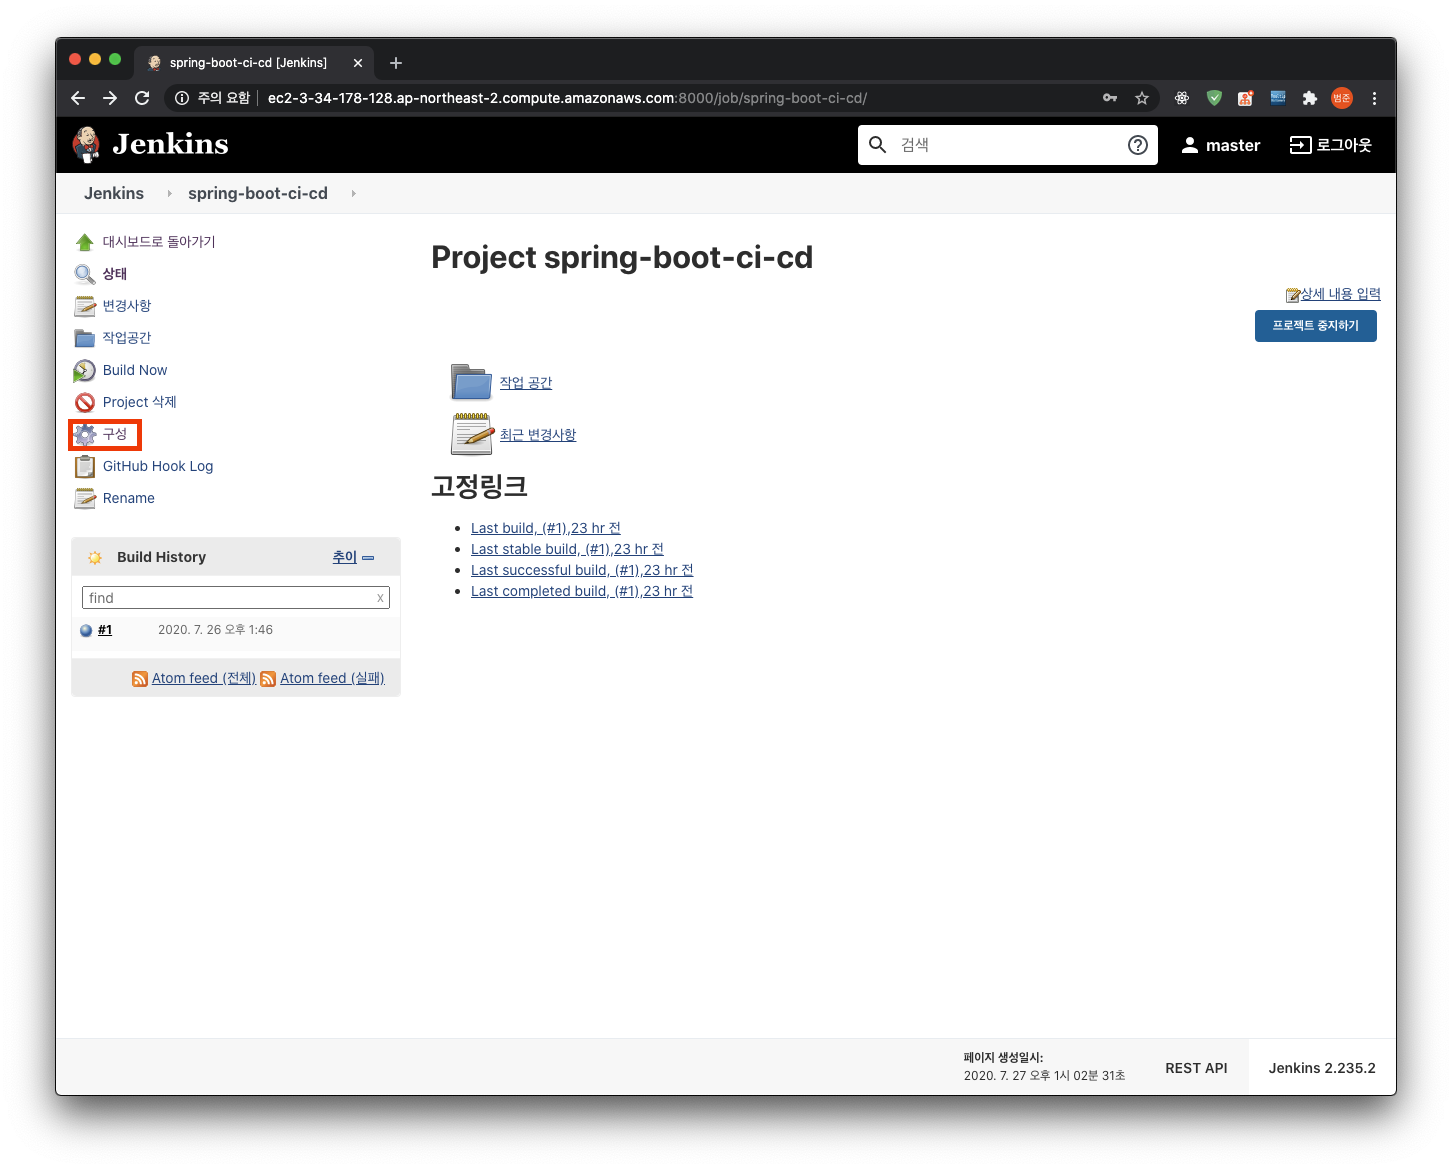Open 구성 configuration link
This screenshot has height=1169, width=1452.
[115, 434]
